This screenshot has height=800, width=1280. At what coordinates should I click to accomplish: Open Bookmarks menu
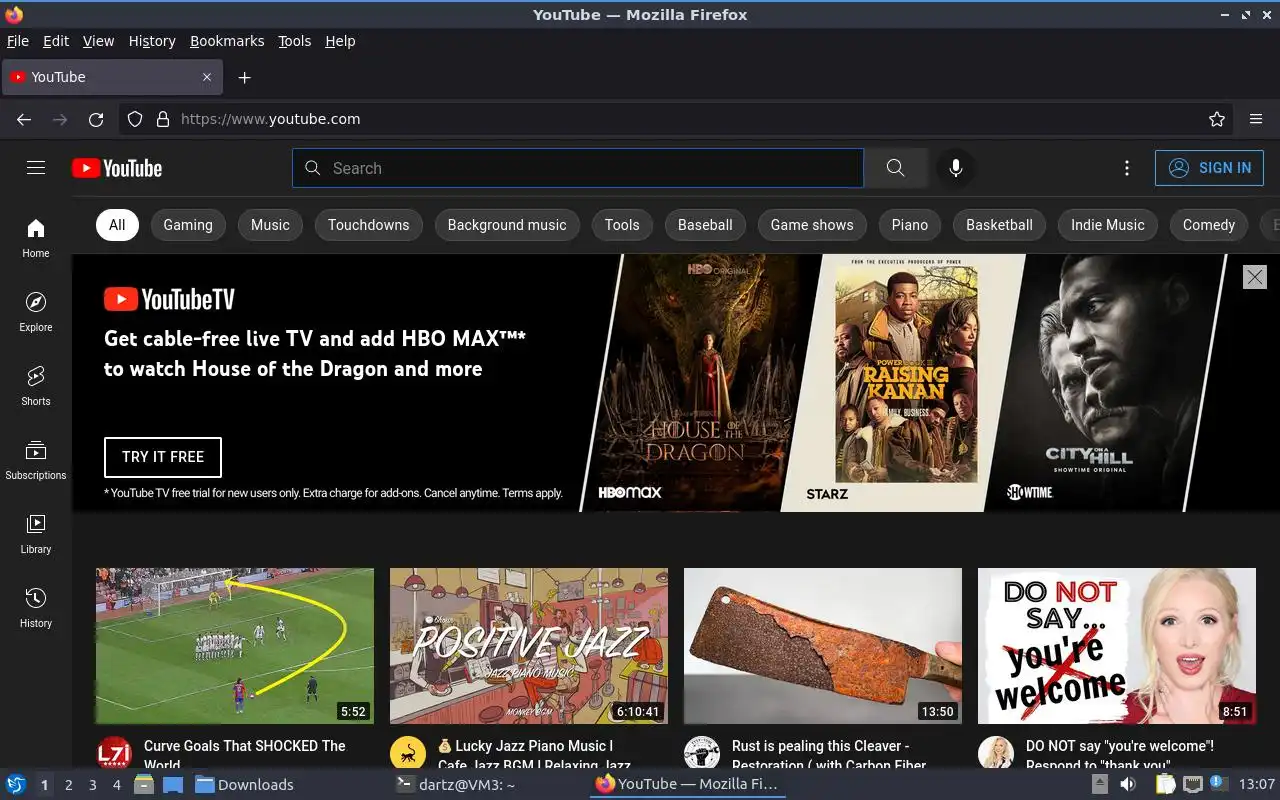pyautogui.click(x=227, y=41)
